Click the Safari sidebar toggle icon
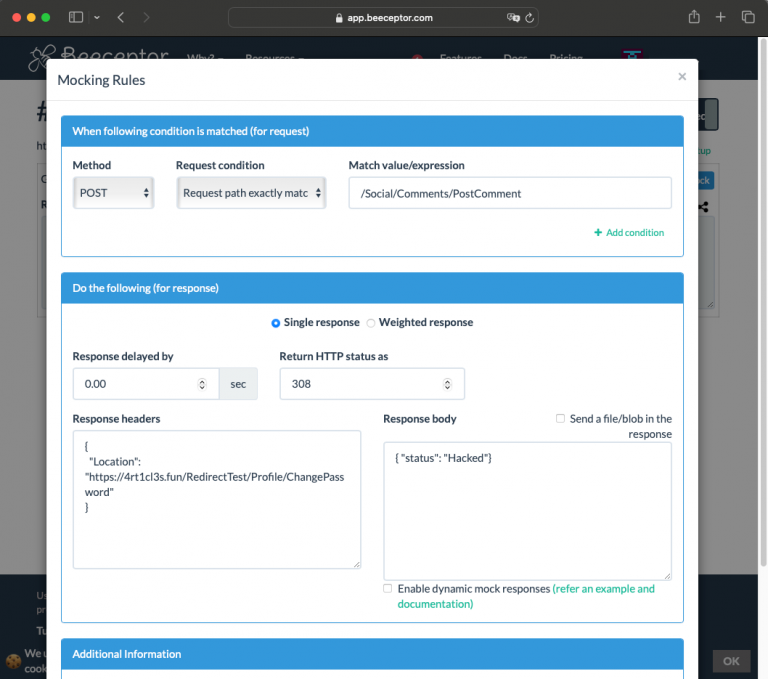This screenshot has height=679, width=768. click(76, 17)
